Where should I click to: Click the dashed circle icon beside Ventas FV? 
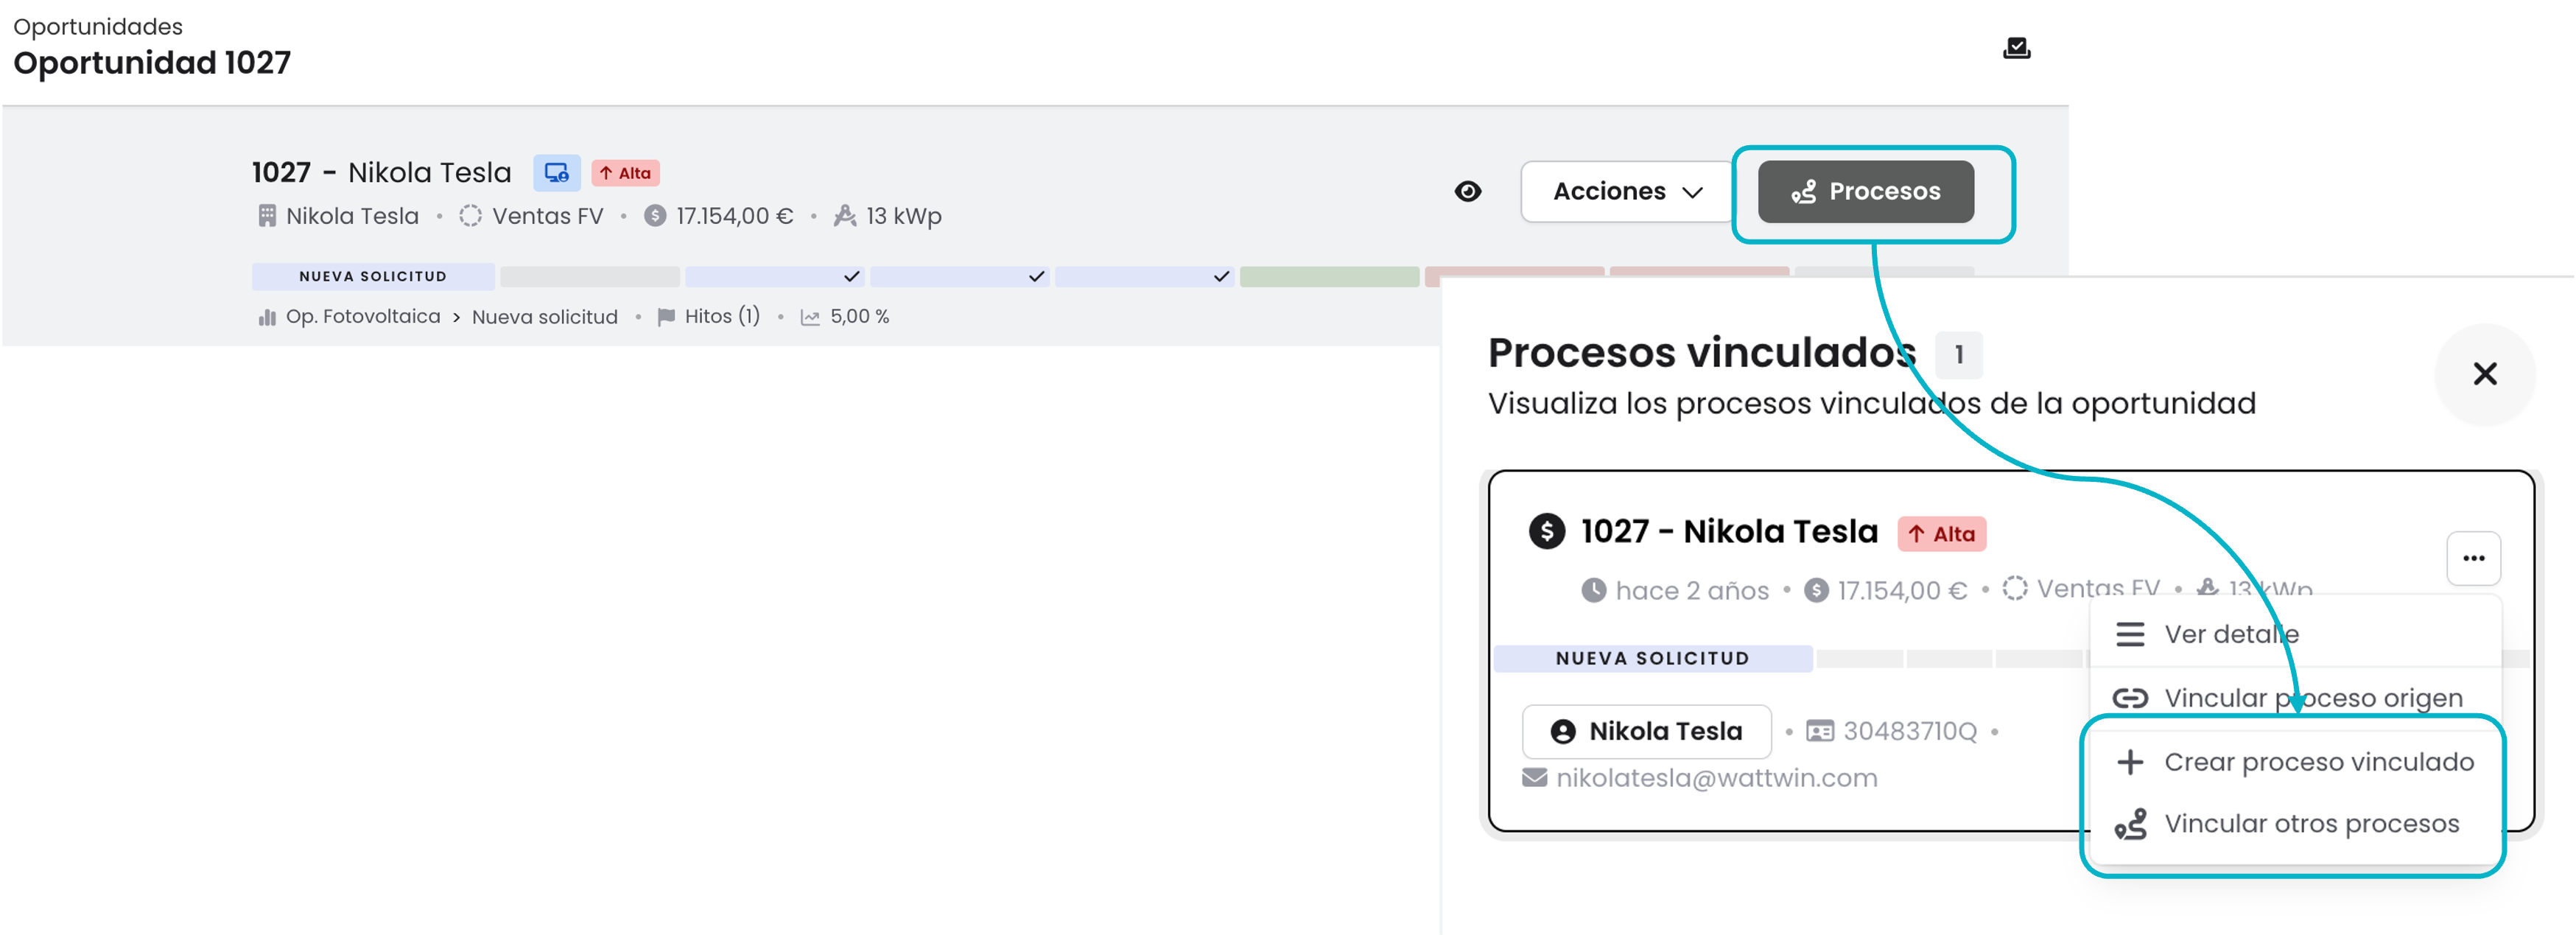(x=470, y=216)
